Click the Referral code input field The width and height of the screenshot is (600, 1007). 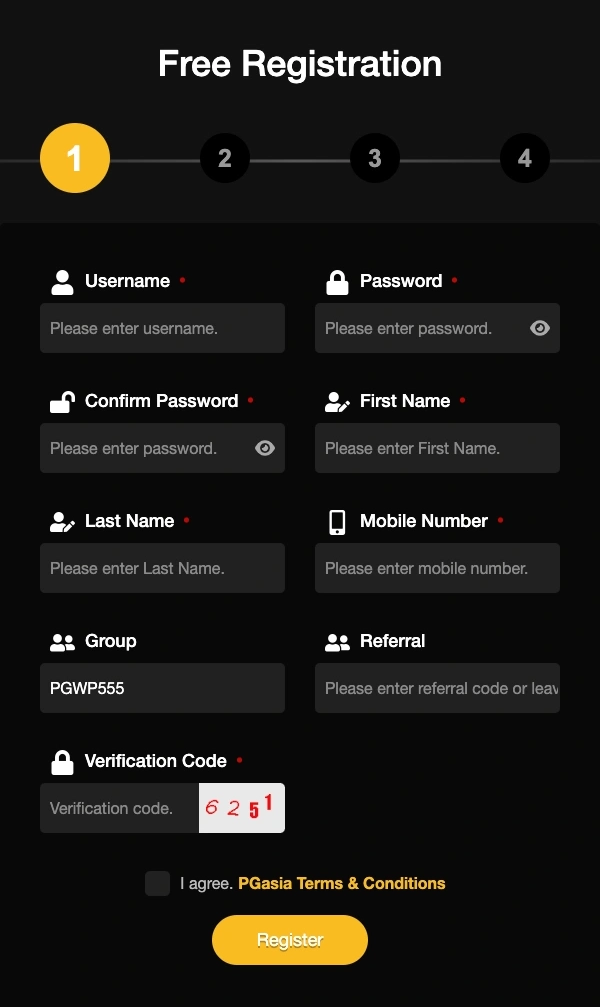(437, 688)
